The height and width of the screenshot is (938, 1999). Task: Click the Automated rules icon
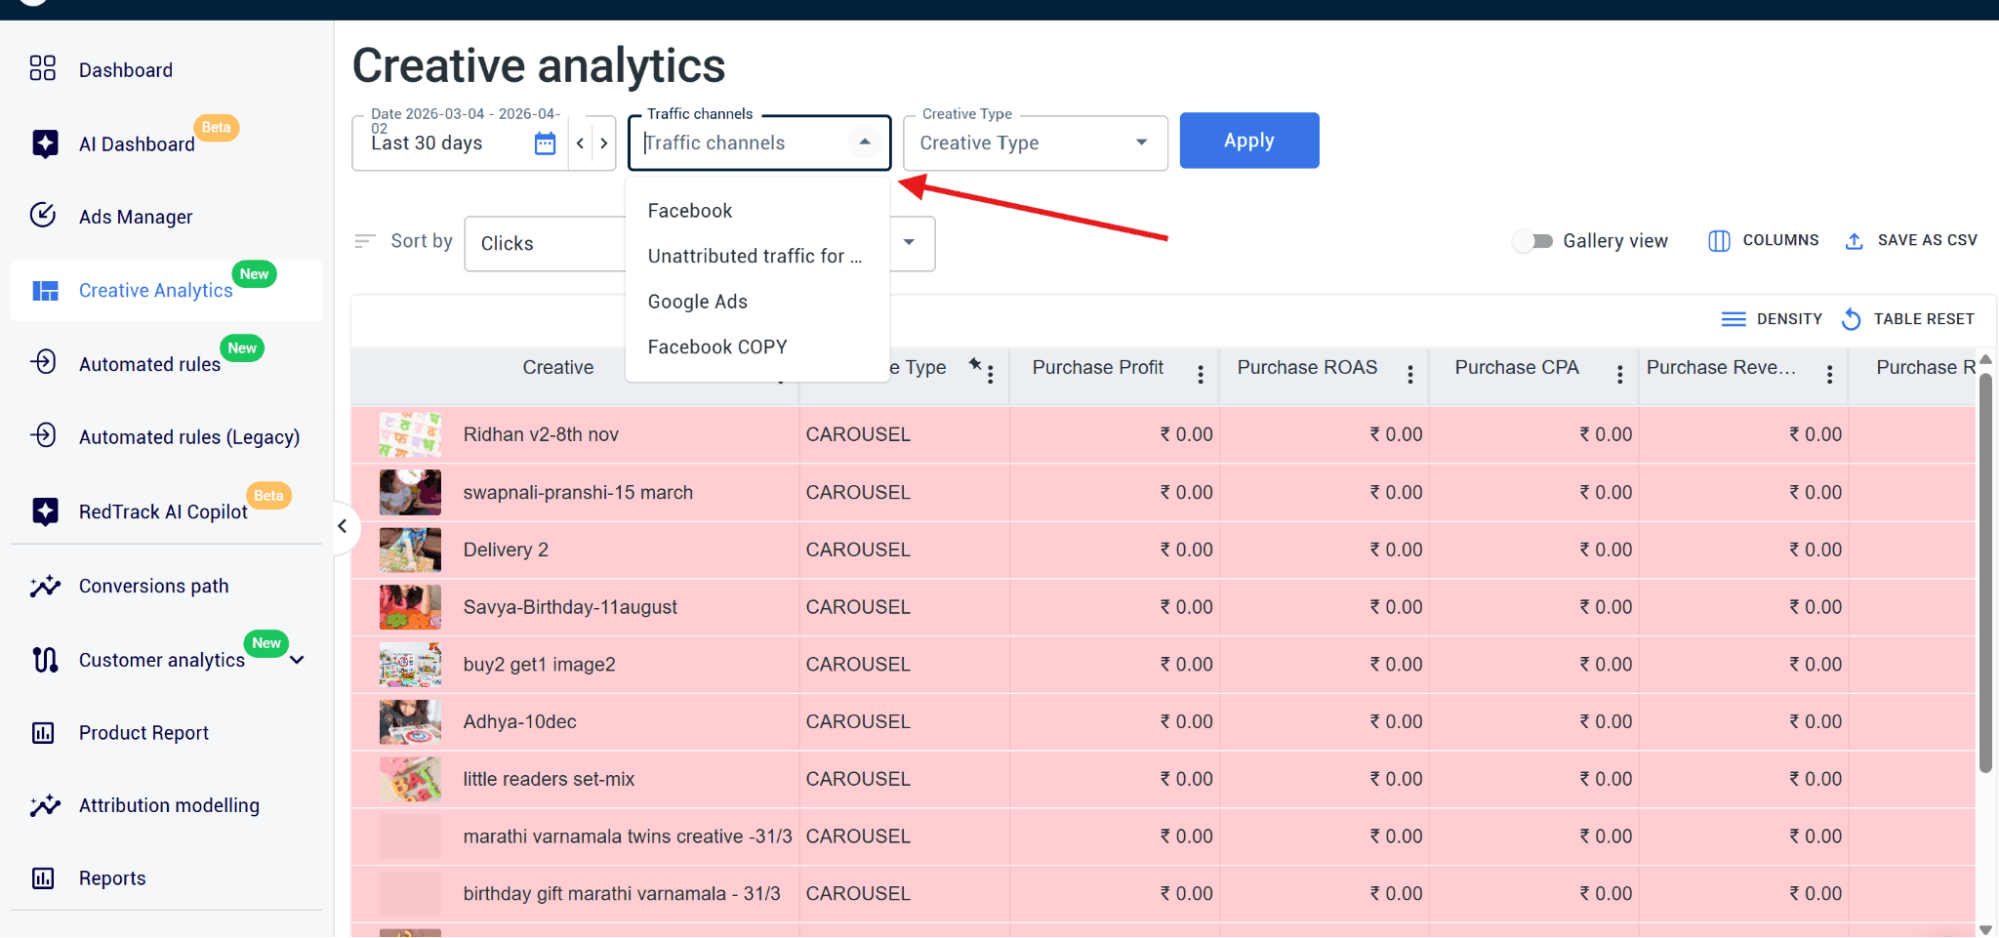43,362
